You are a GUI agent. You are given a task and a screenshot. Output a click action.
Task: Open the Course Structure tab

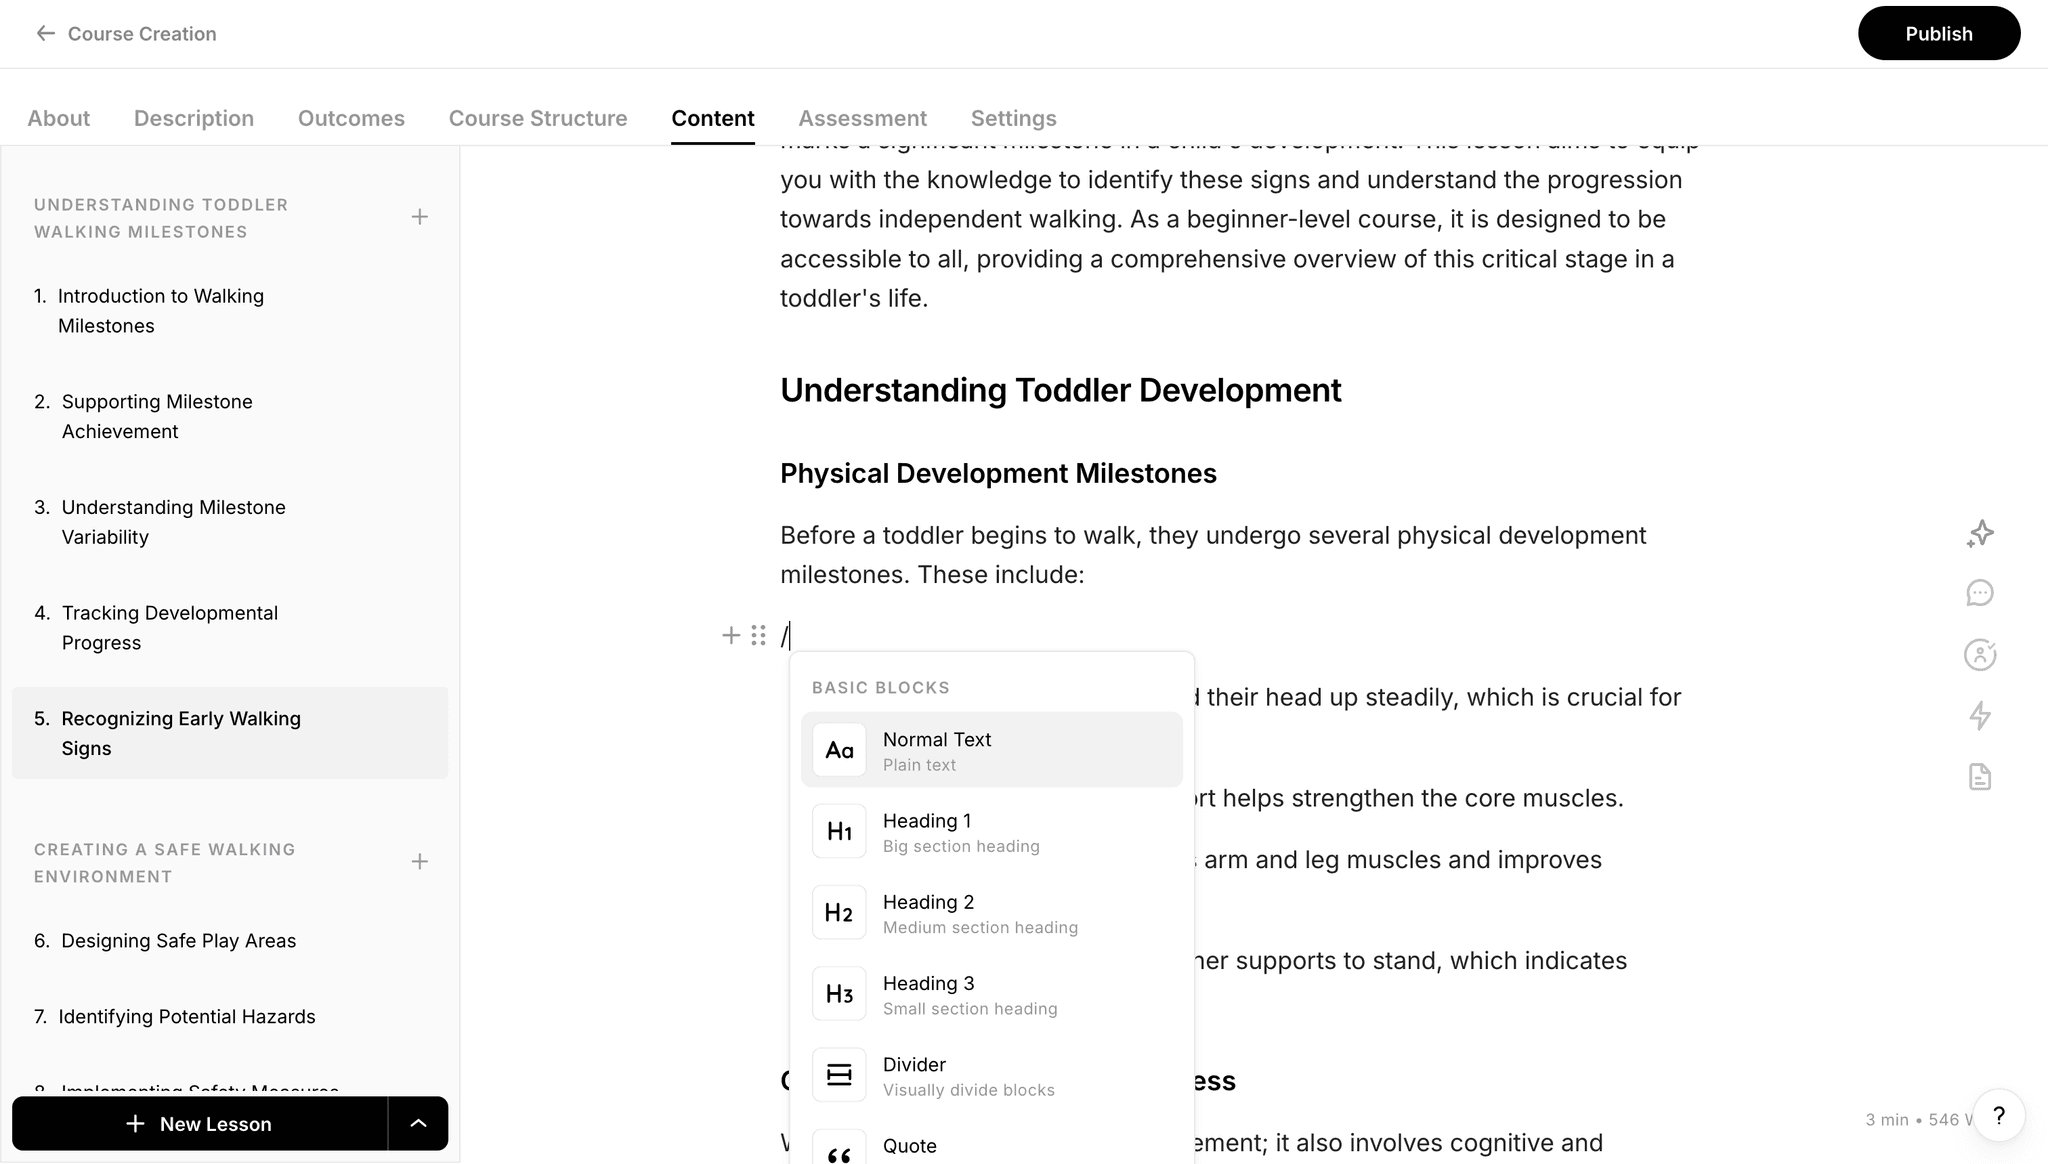(x=538, y=118)
